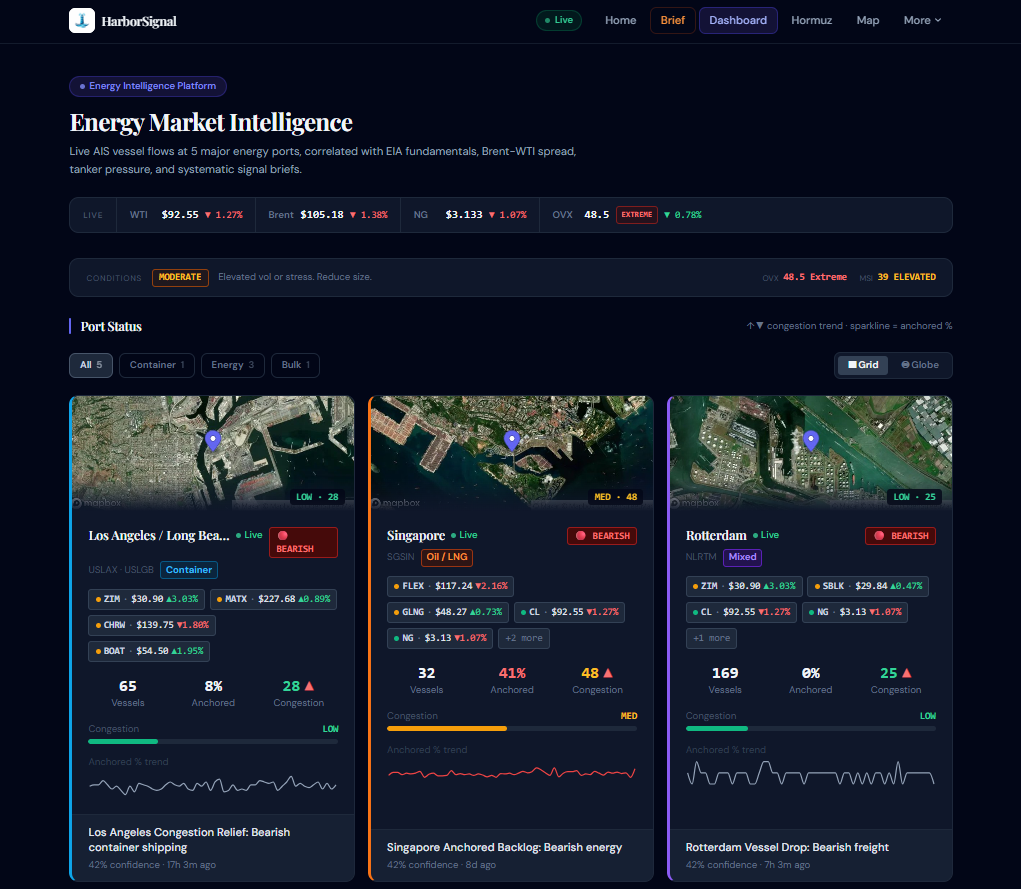Click the Singapore congestion up-triangle icon
Image resolution: width=1021 pixels, height=889 pixels.
click(x=608, y=673)
